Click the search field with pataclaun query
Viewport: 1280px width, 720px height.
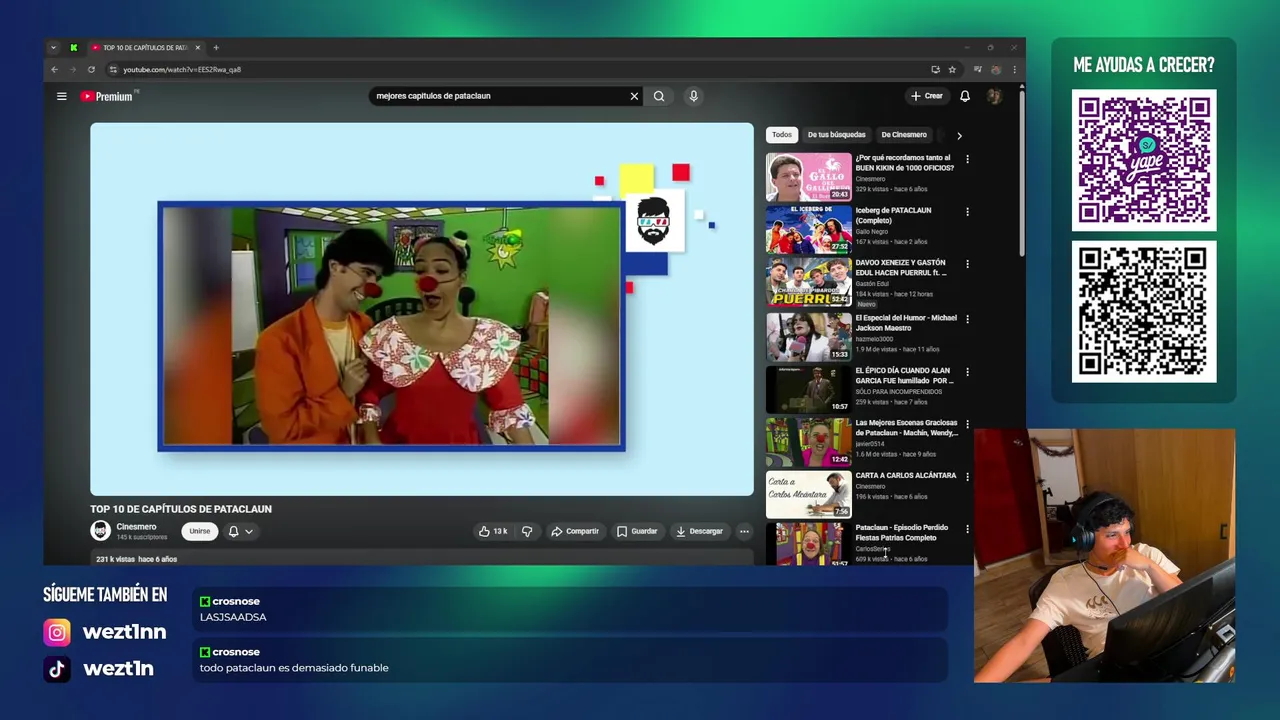[498, 96]
